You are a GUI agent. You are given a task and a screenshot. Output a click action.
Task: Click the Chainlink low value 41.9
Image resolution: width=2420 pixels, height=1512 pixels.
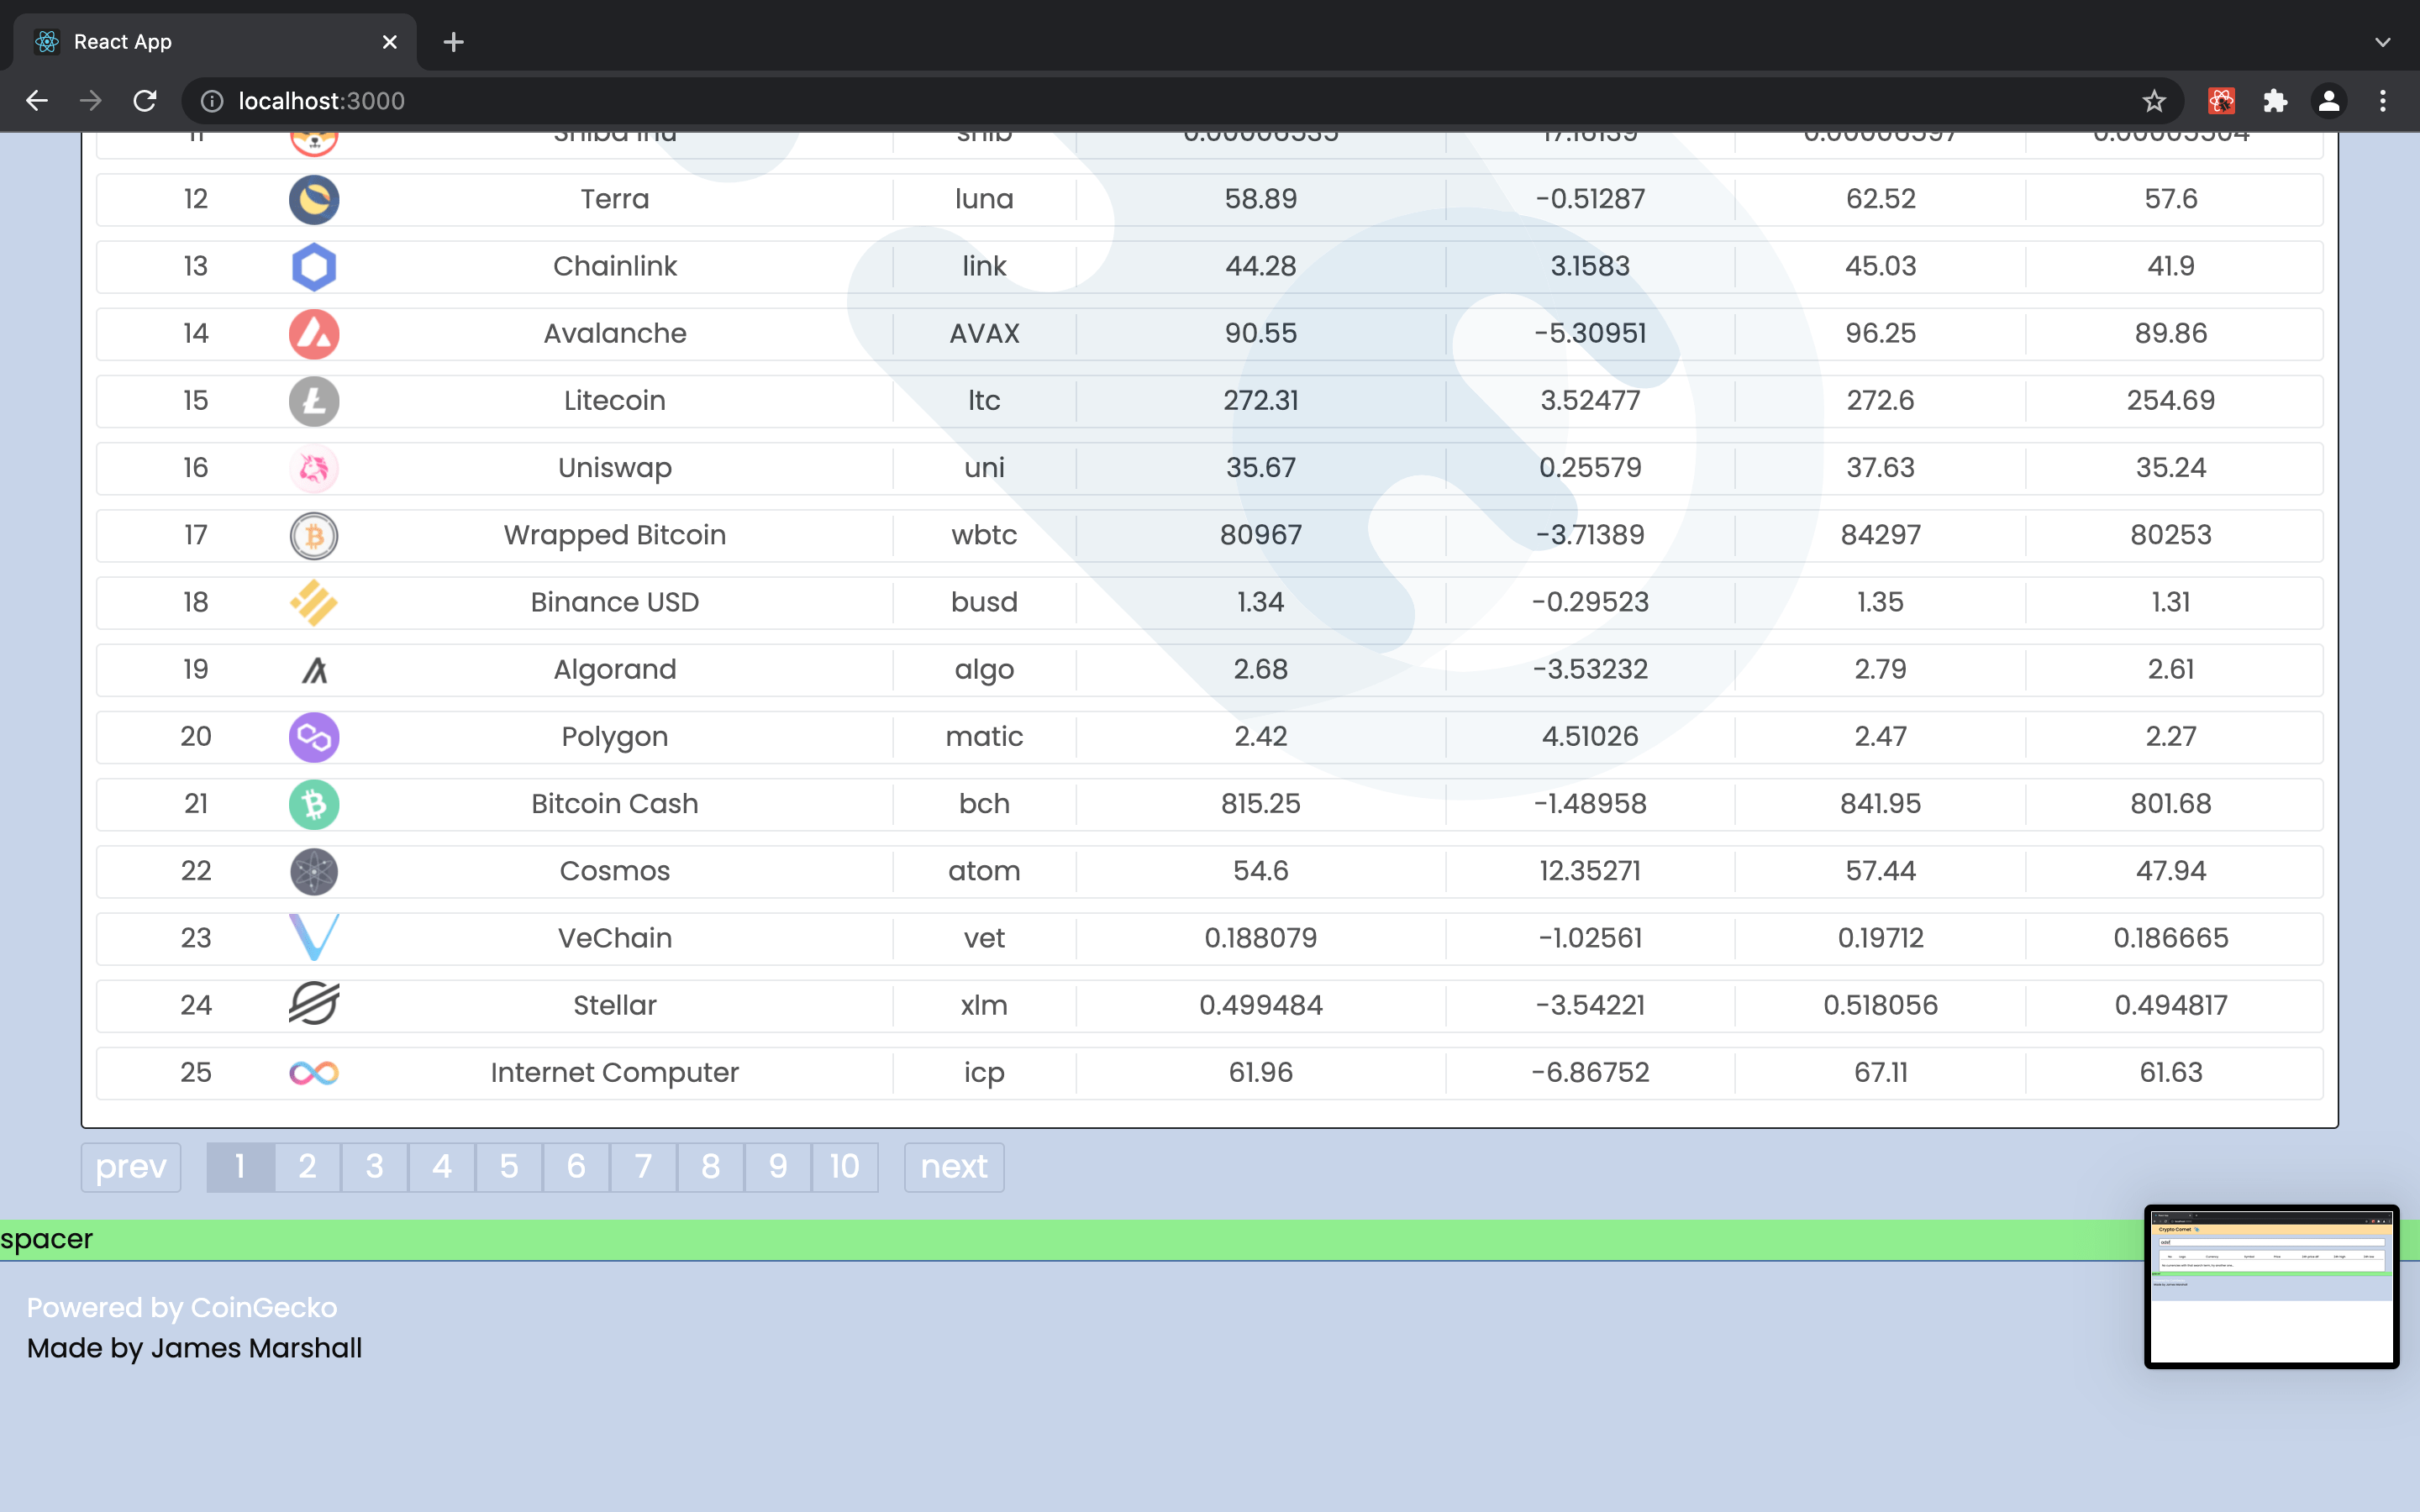(x=2170, y=266)
